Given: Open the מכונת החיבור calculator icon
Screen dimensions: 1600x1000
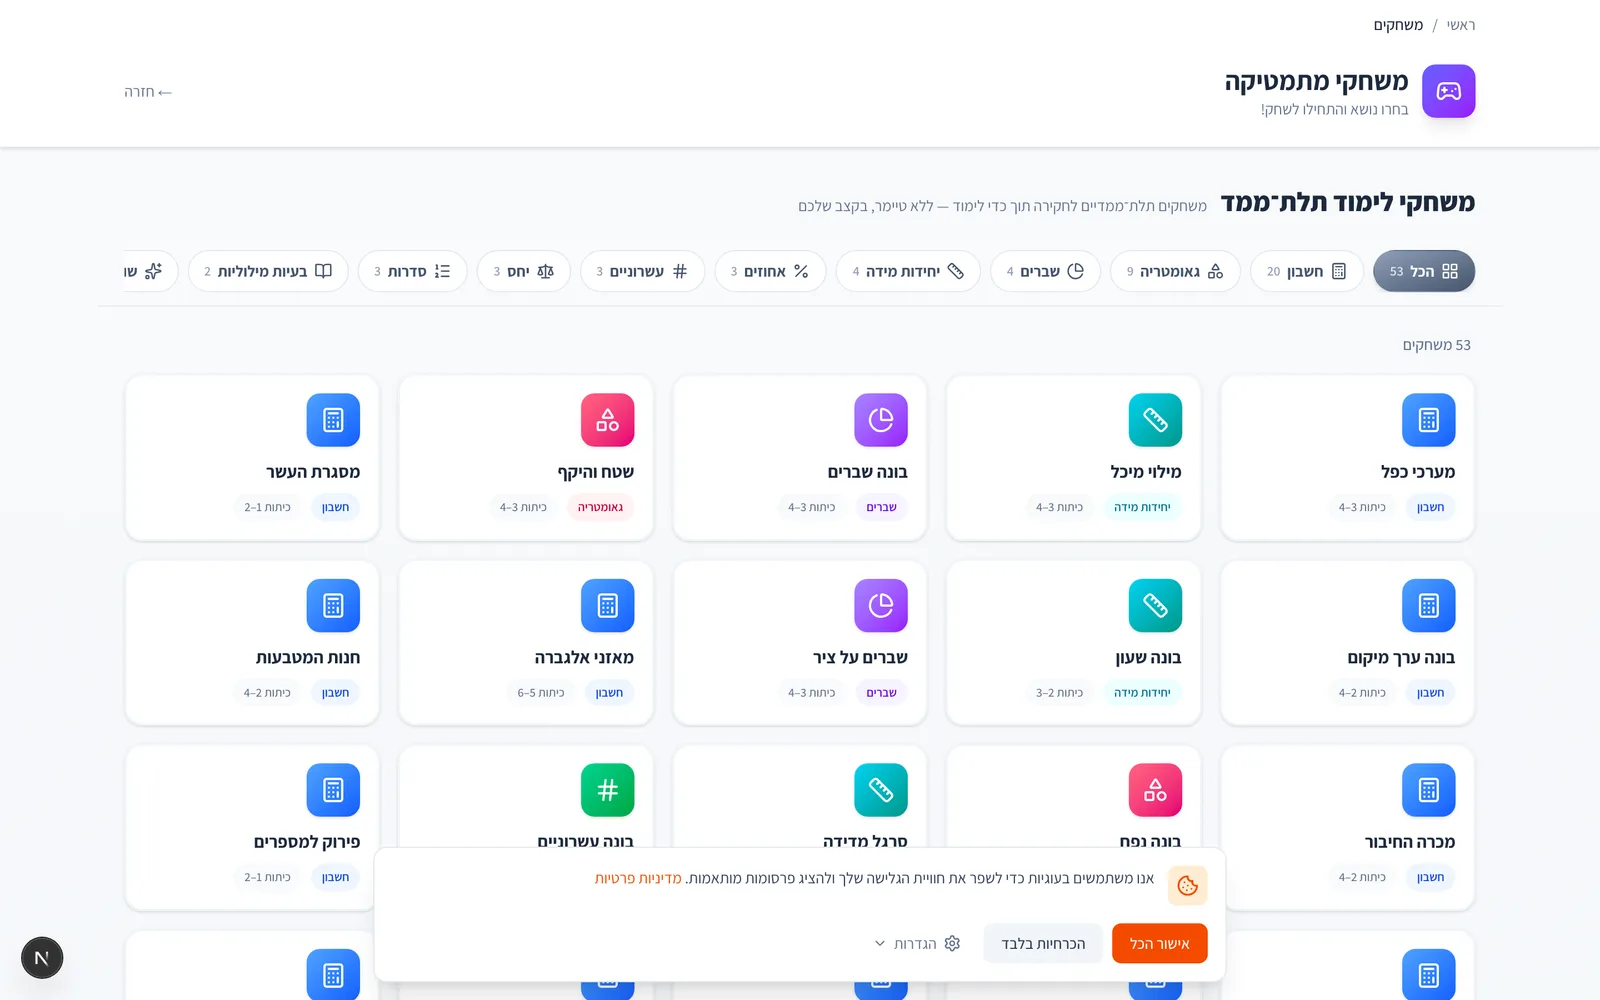Looking at the screenshot, I should (1428, 790).
